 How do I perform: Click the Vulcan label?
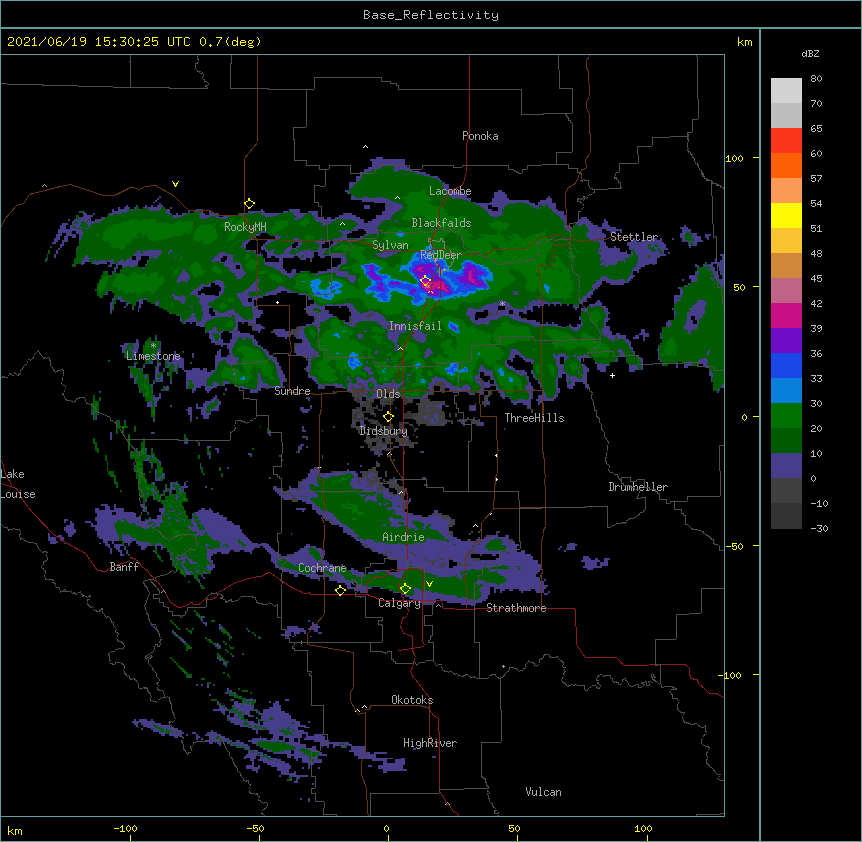[543, 792]
